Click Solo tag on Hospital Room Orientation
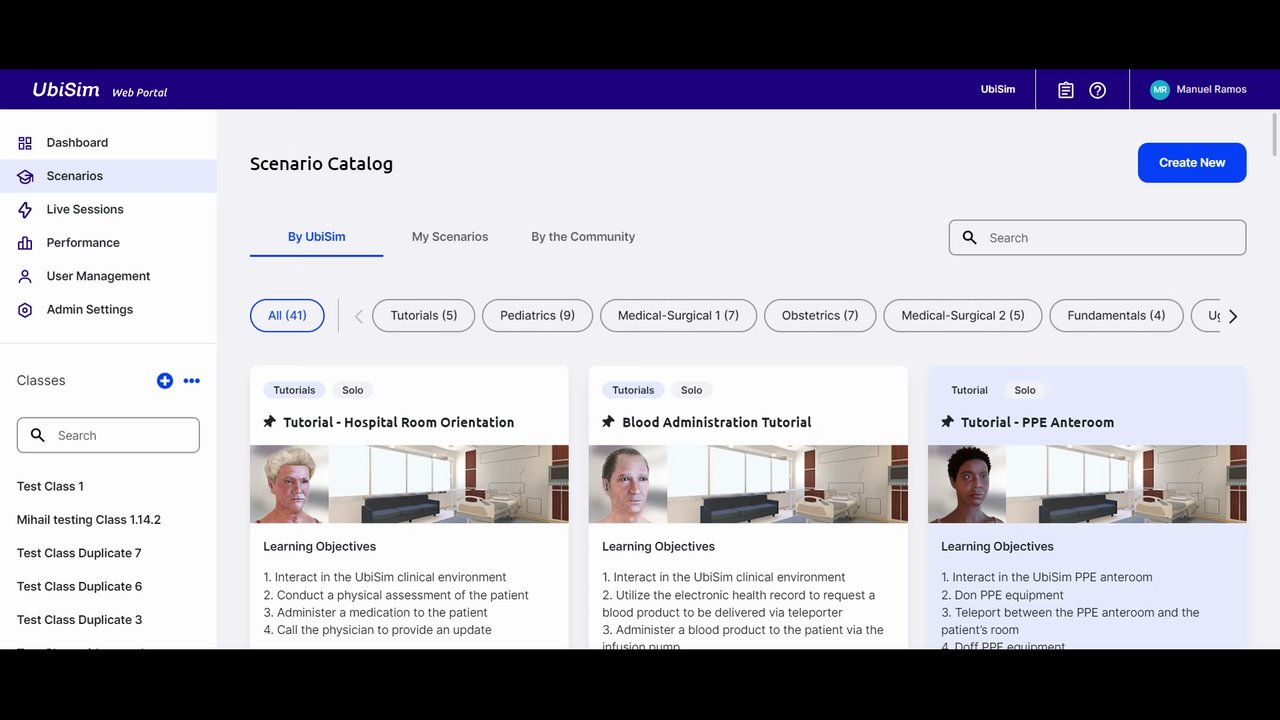 pyautogui.click(x=353, y=390)
